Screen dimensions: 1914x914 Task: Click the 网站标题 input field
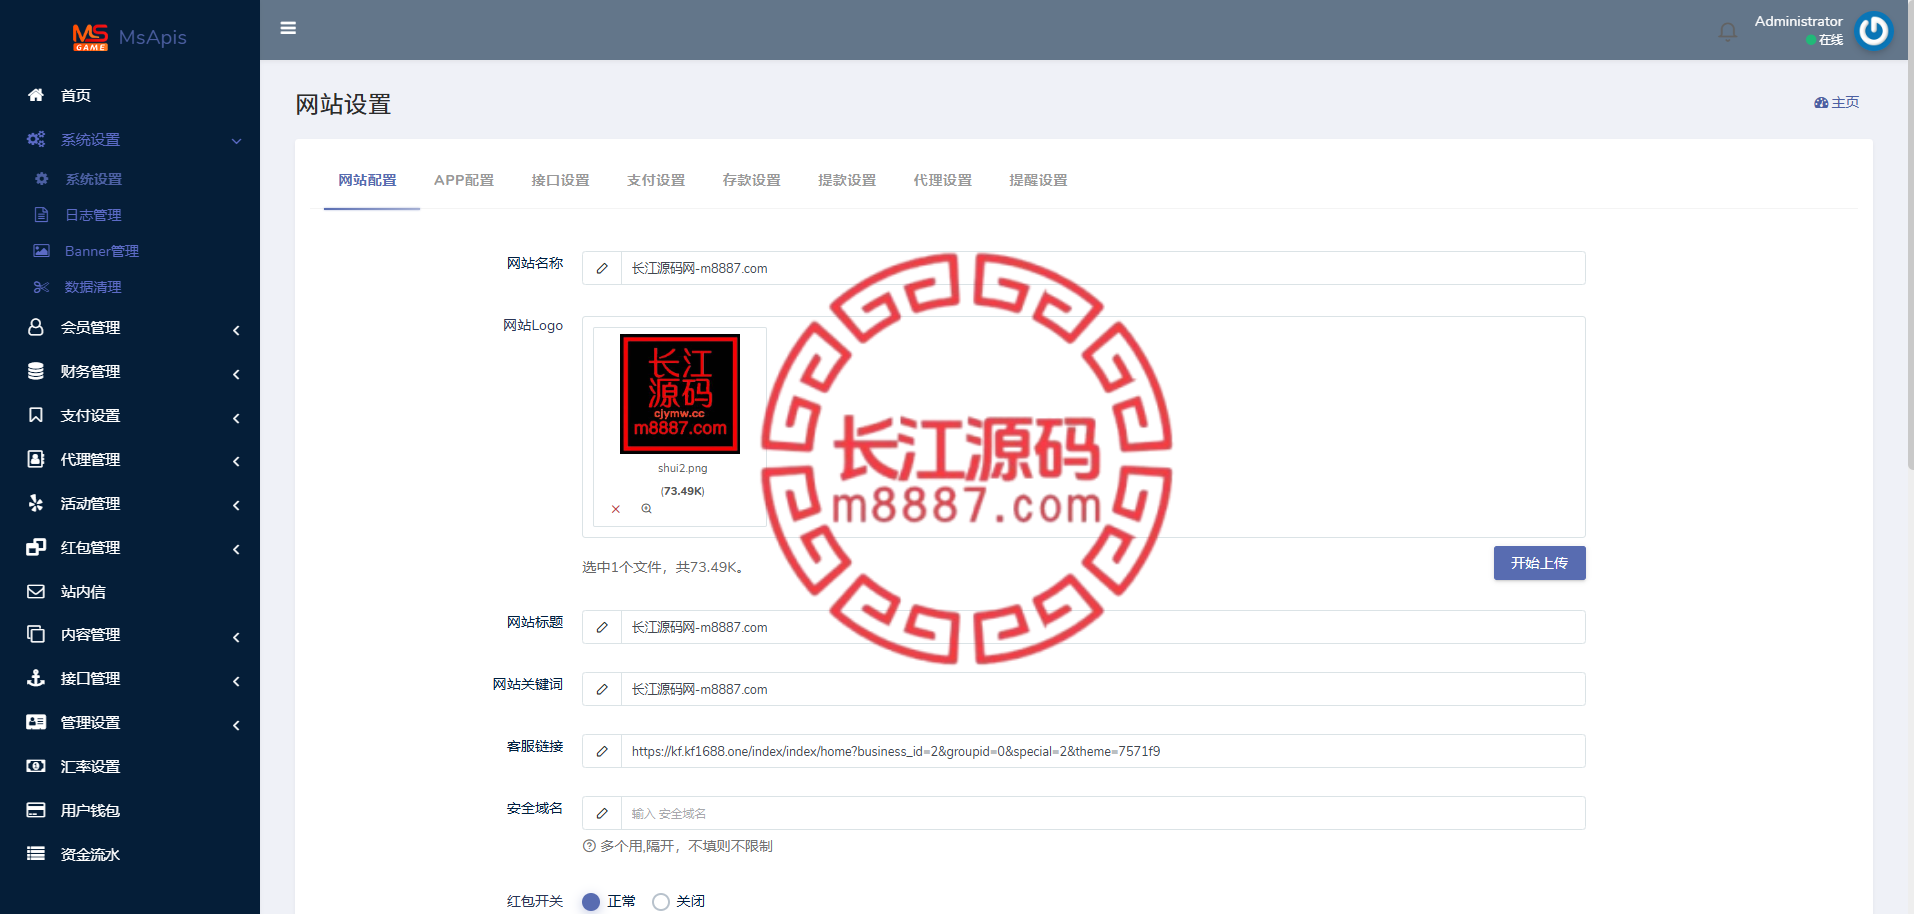[x=1103, y=627]
